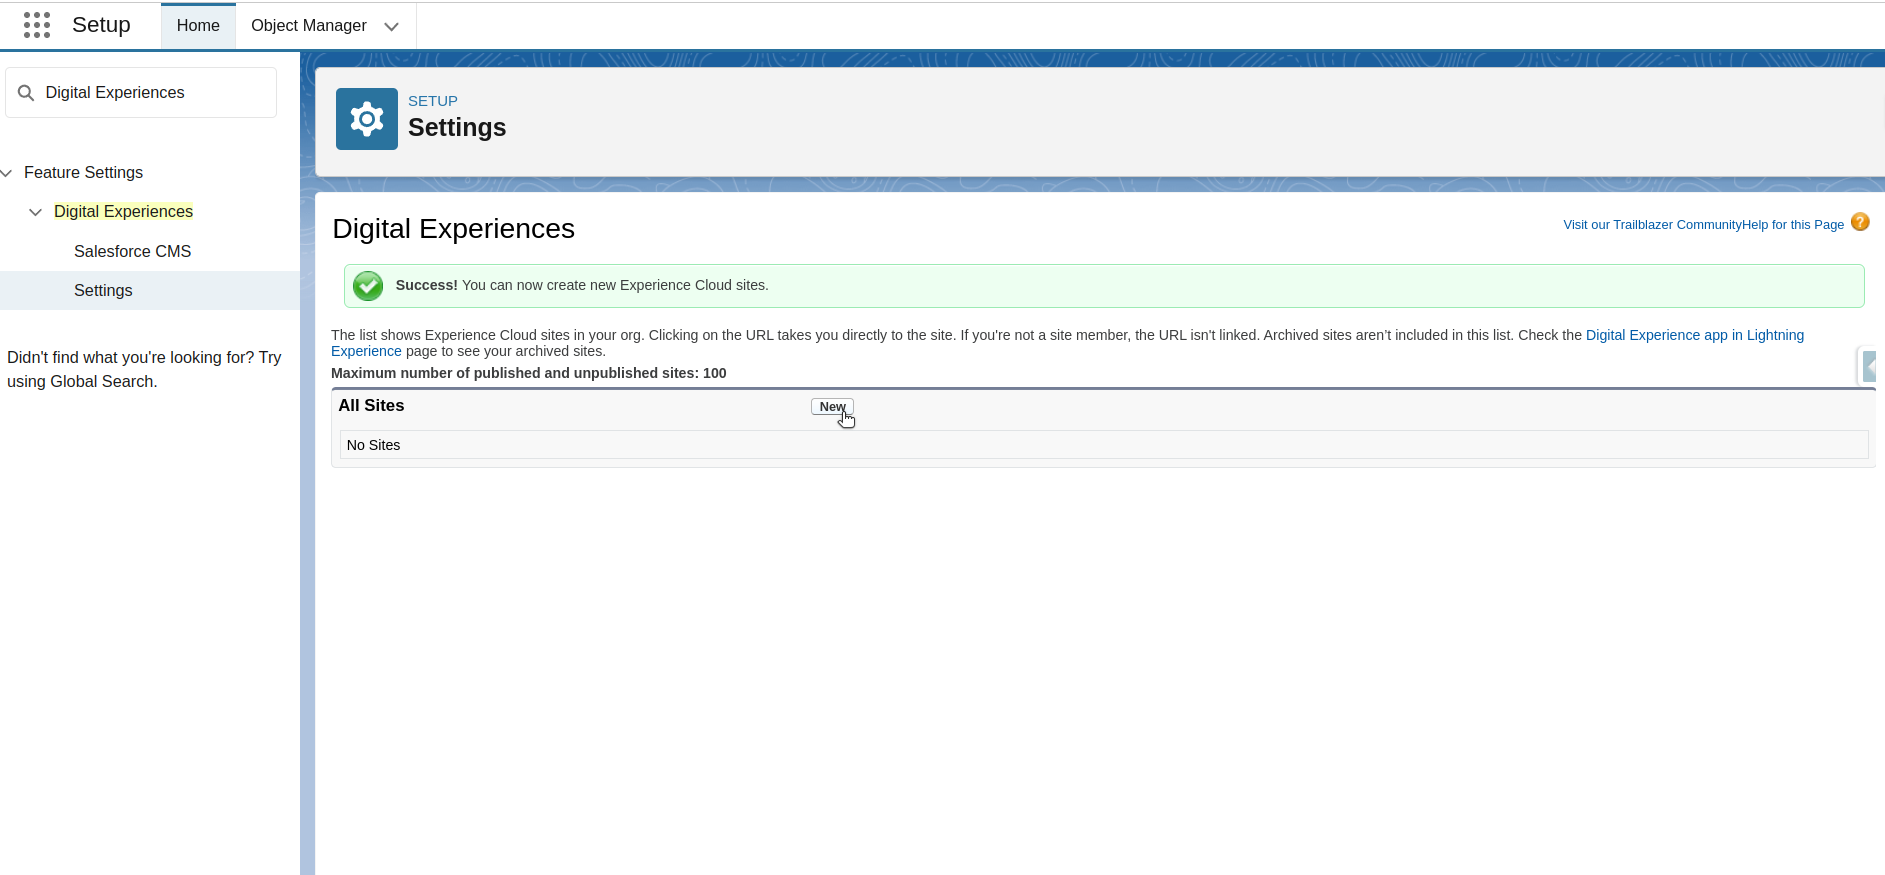
Task: Open the App Launcher dots icon
Action: 37,25
